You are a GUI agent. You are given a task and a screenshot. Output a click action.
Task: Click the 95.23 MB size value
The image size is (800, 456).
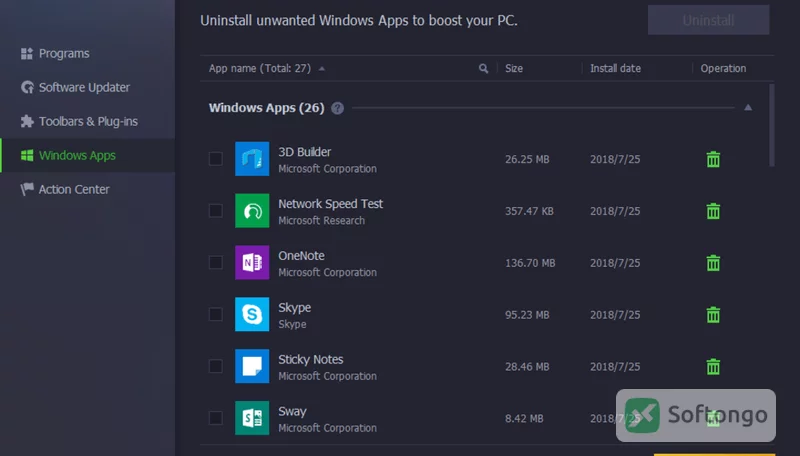[527, 315]
